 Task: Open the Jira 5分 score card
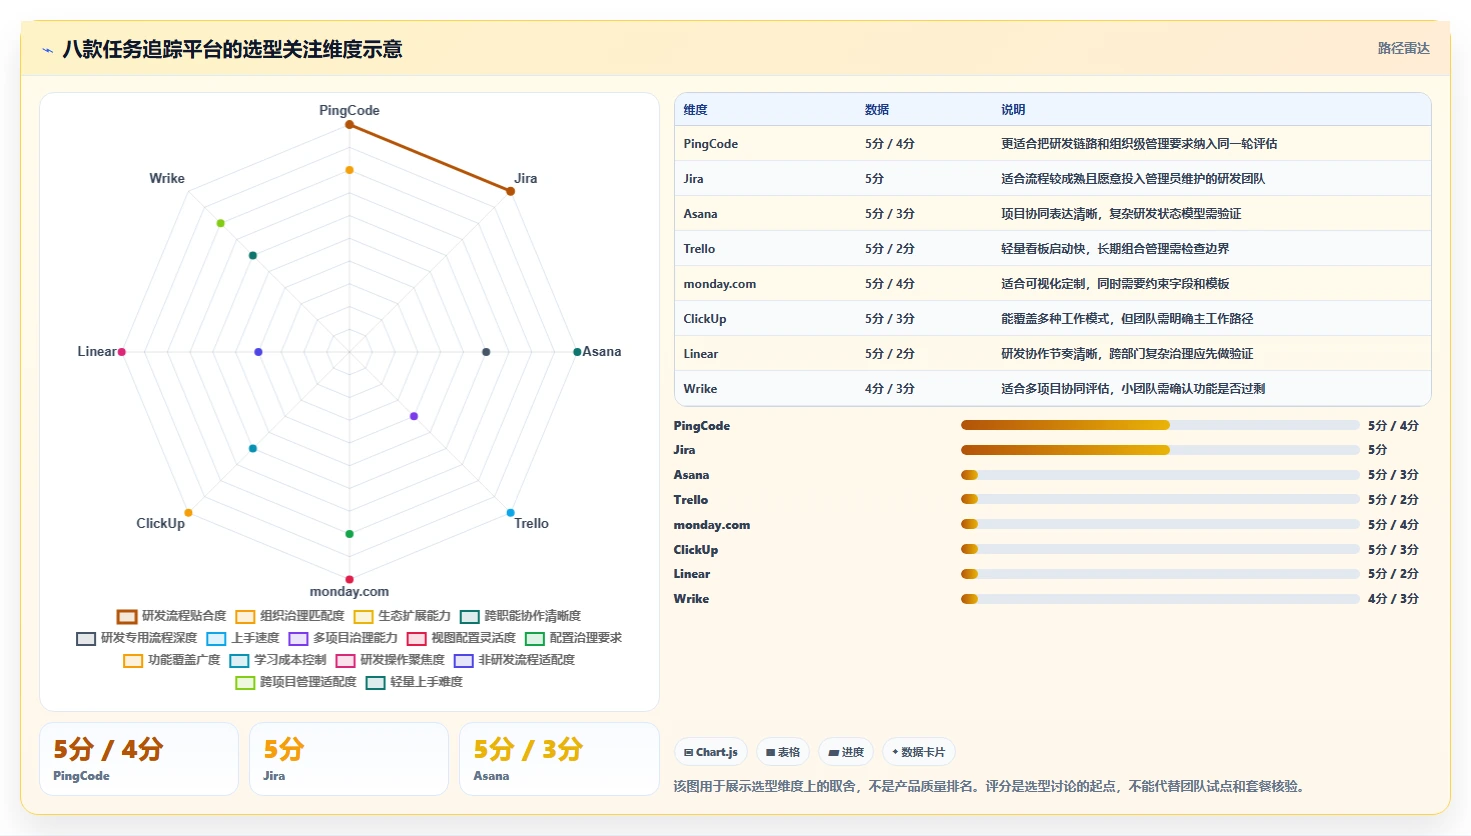tap(349, 759)
